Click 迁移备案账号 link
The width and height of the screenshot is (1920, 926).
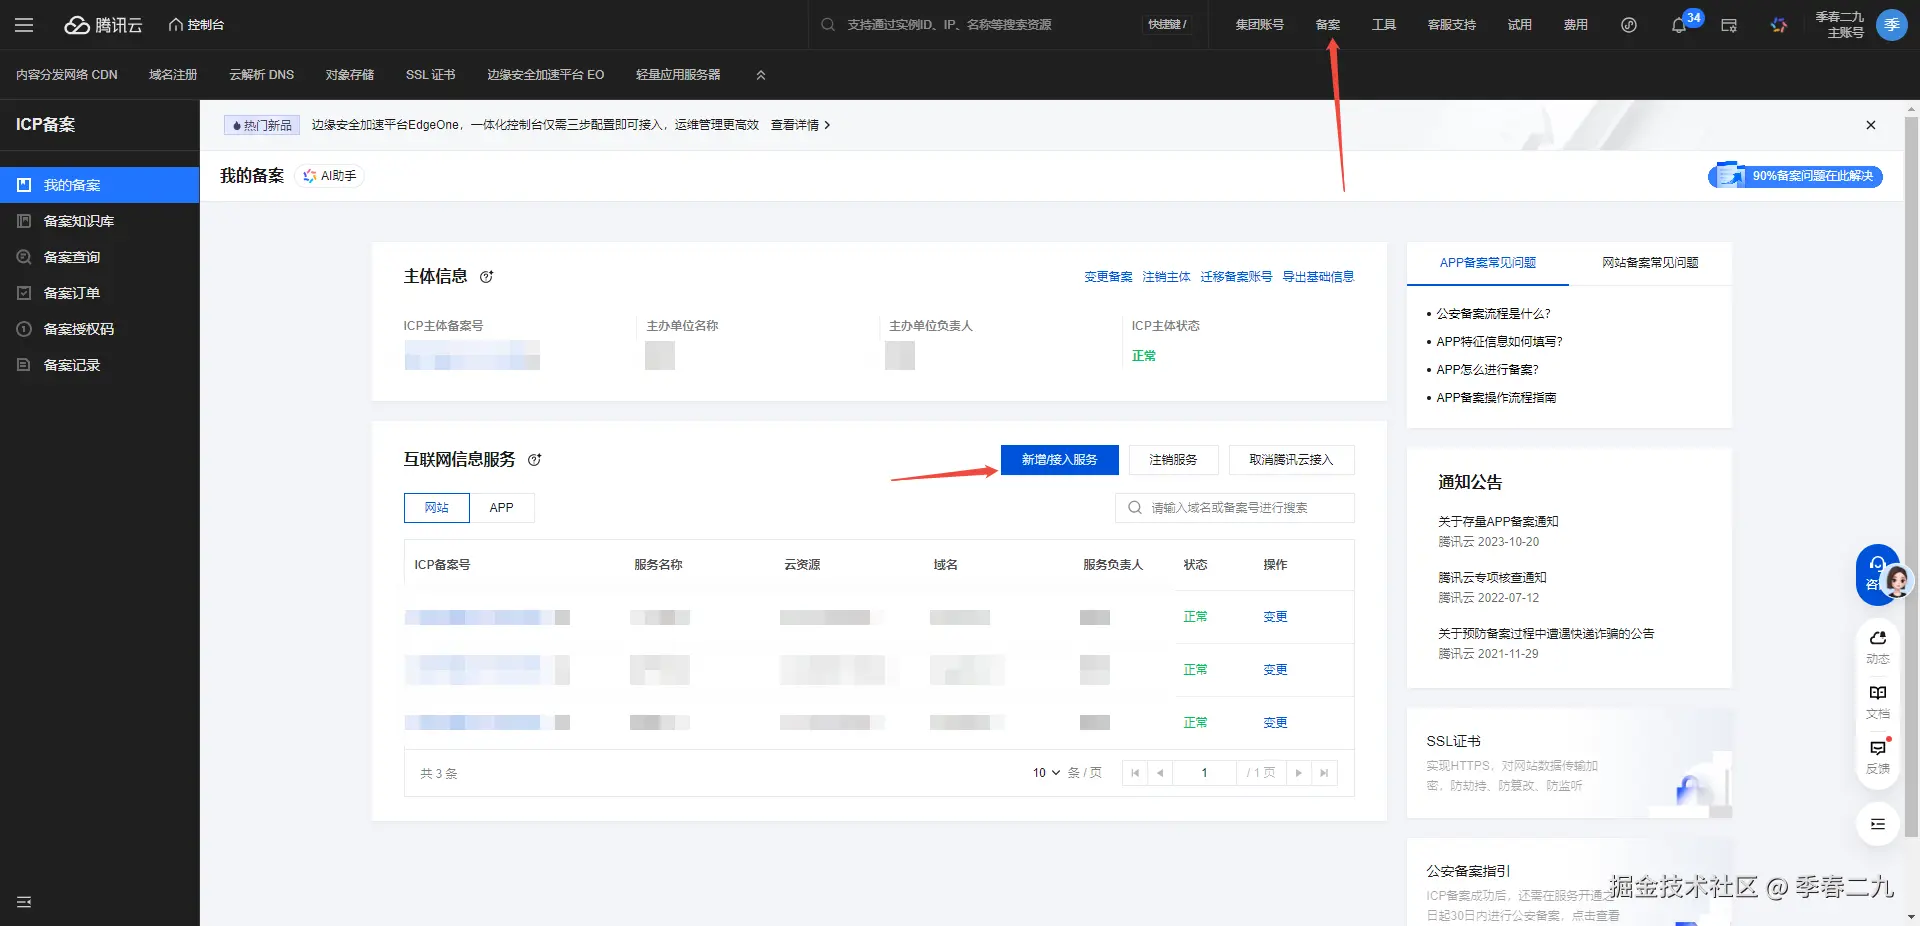coord(1236,277)
